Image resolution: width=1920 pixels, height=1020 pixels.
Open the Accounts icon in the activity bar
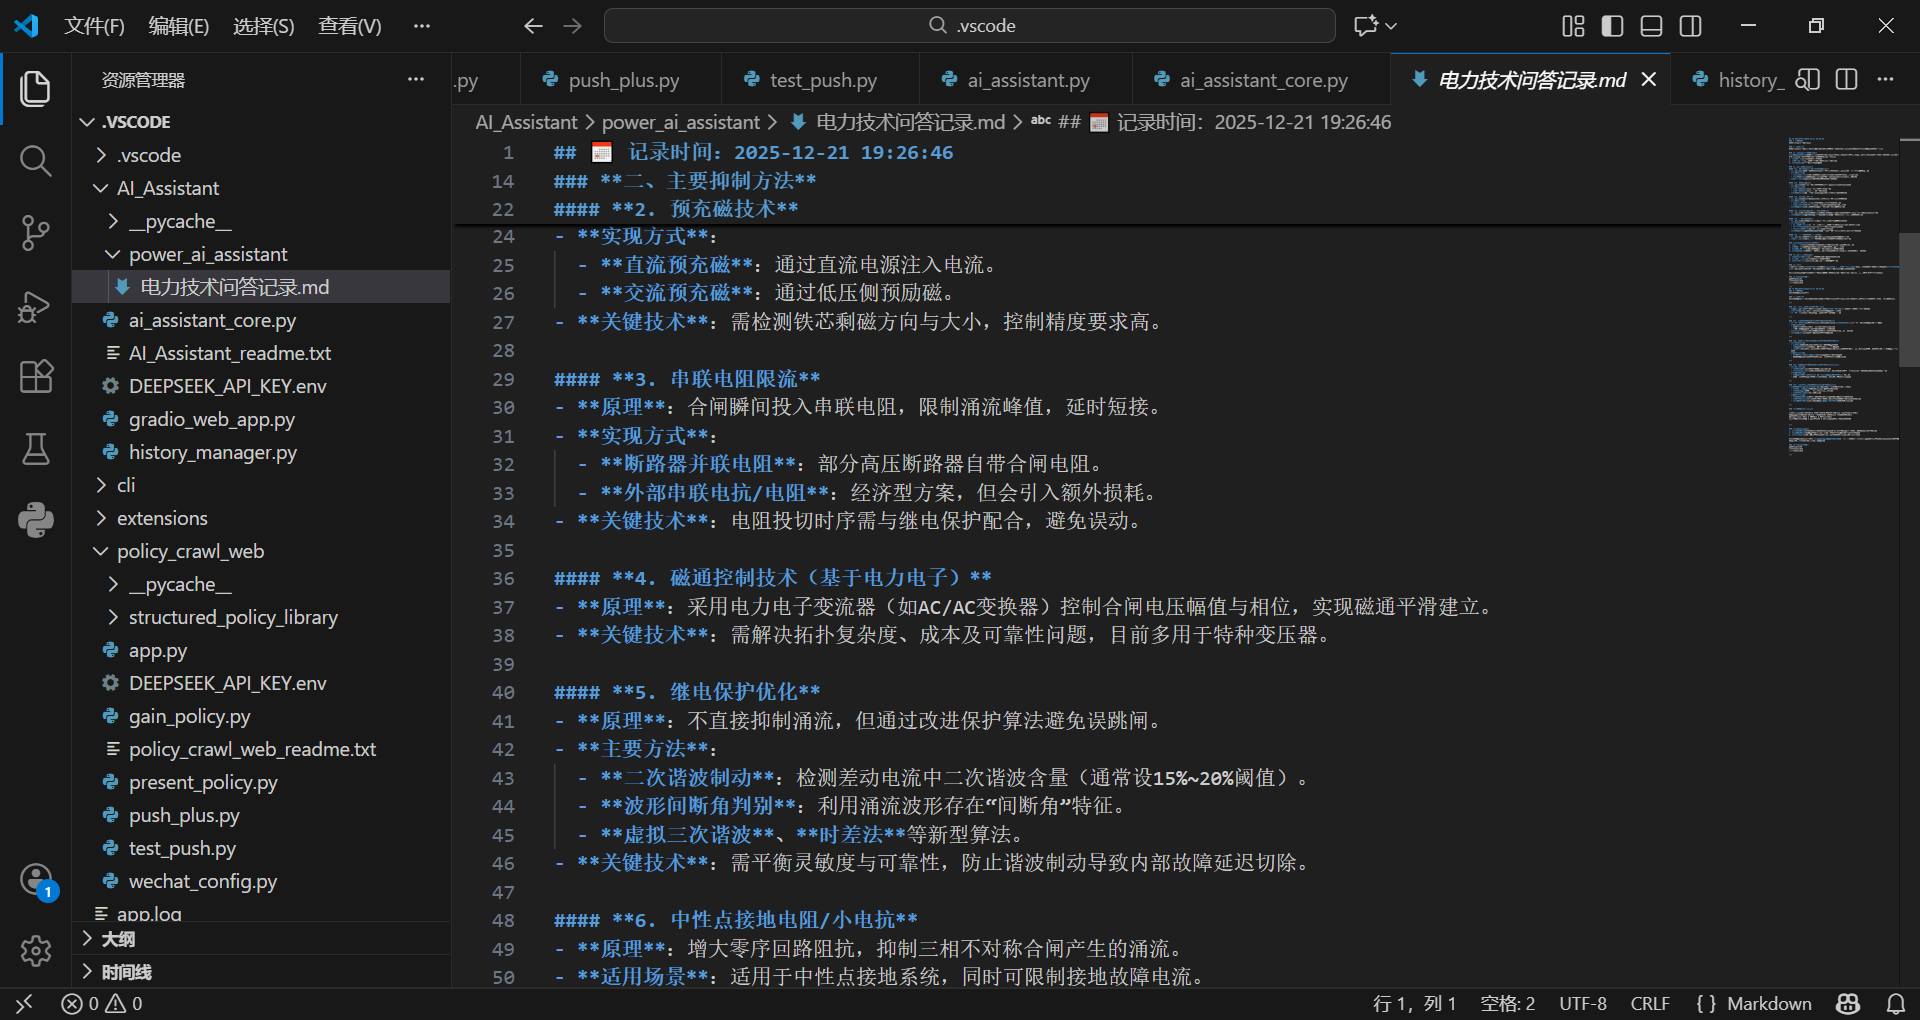(x=36, y=880)
